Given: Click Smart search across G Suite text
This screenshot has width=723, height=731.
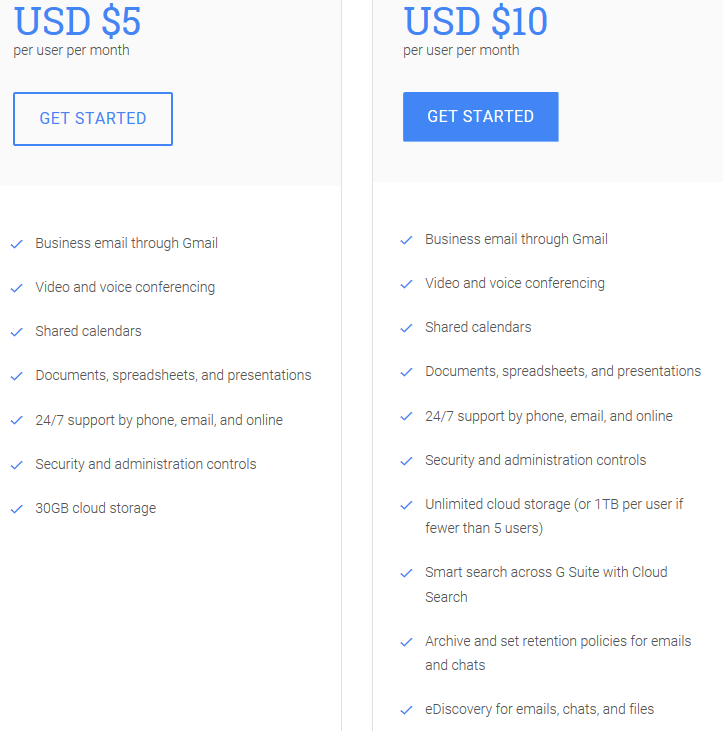Looking at the screenshot, I should pos(545,572).
